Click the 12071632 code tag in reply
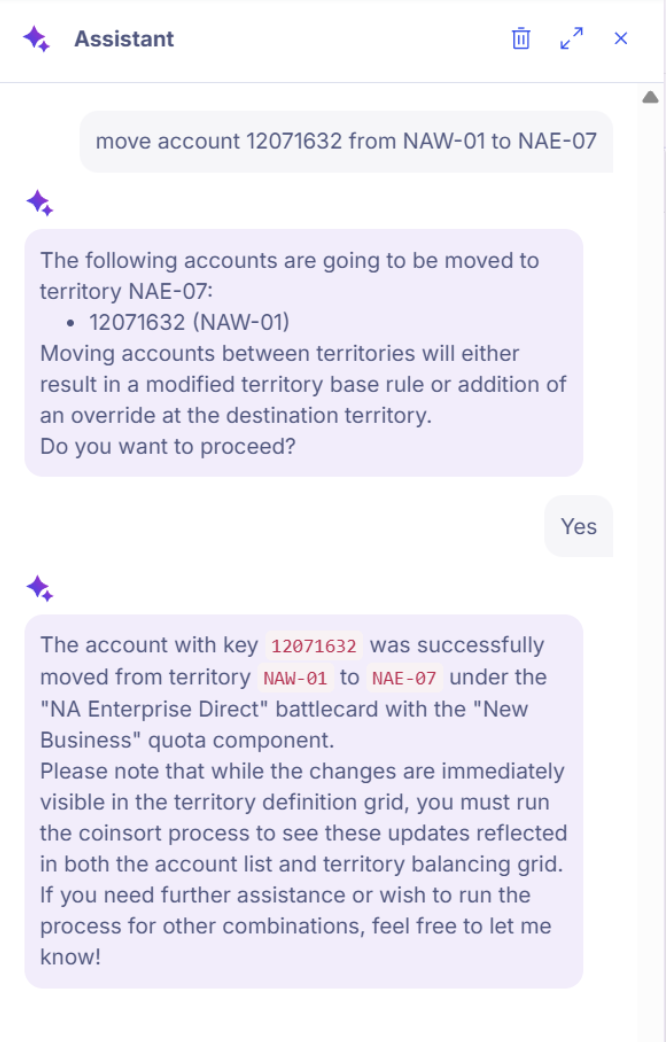The width and height of the screenshot is (666, 1042). coord(314,646)
